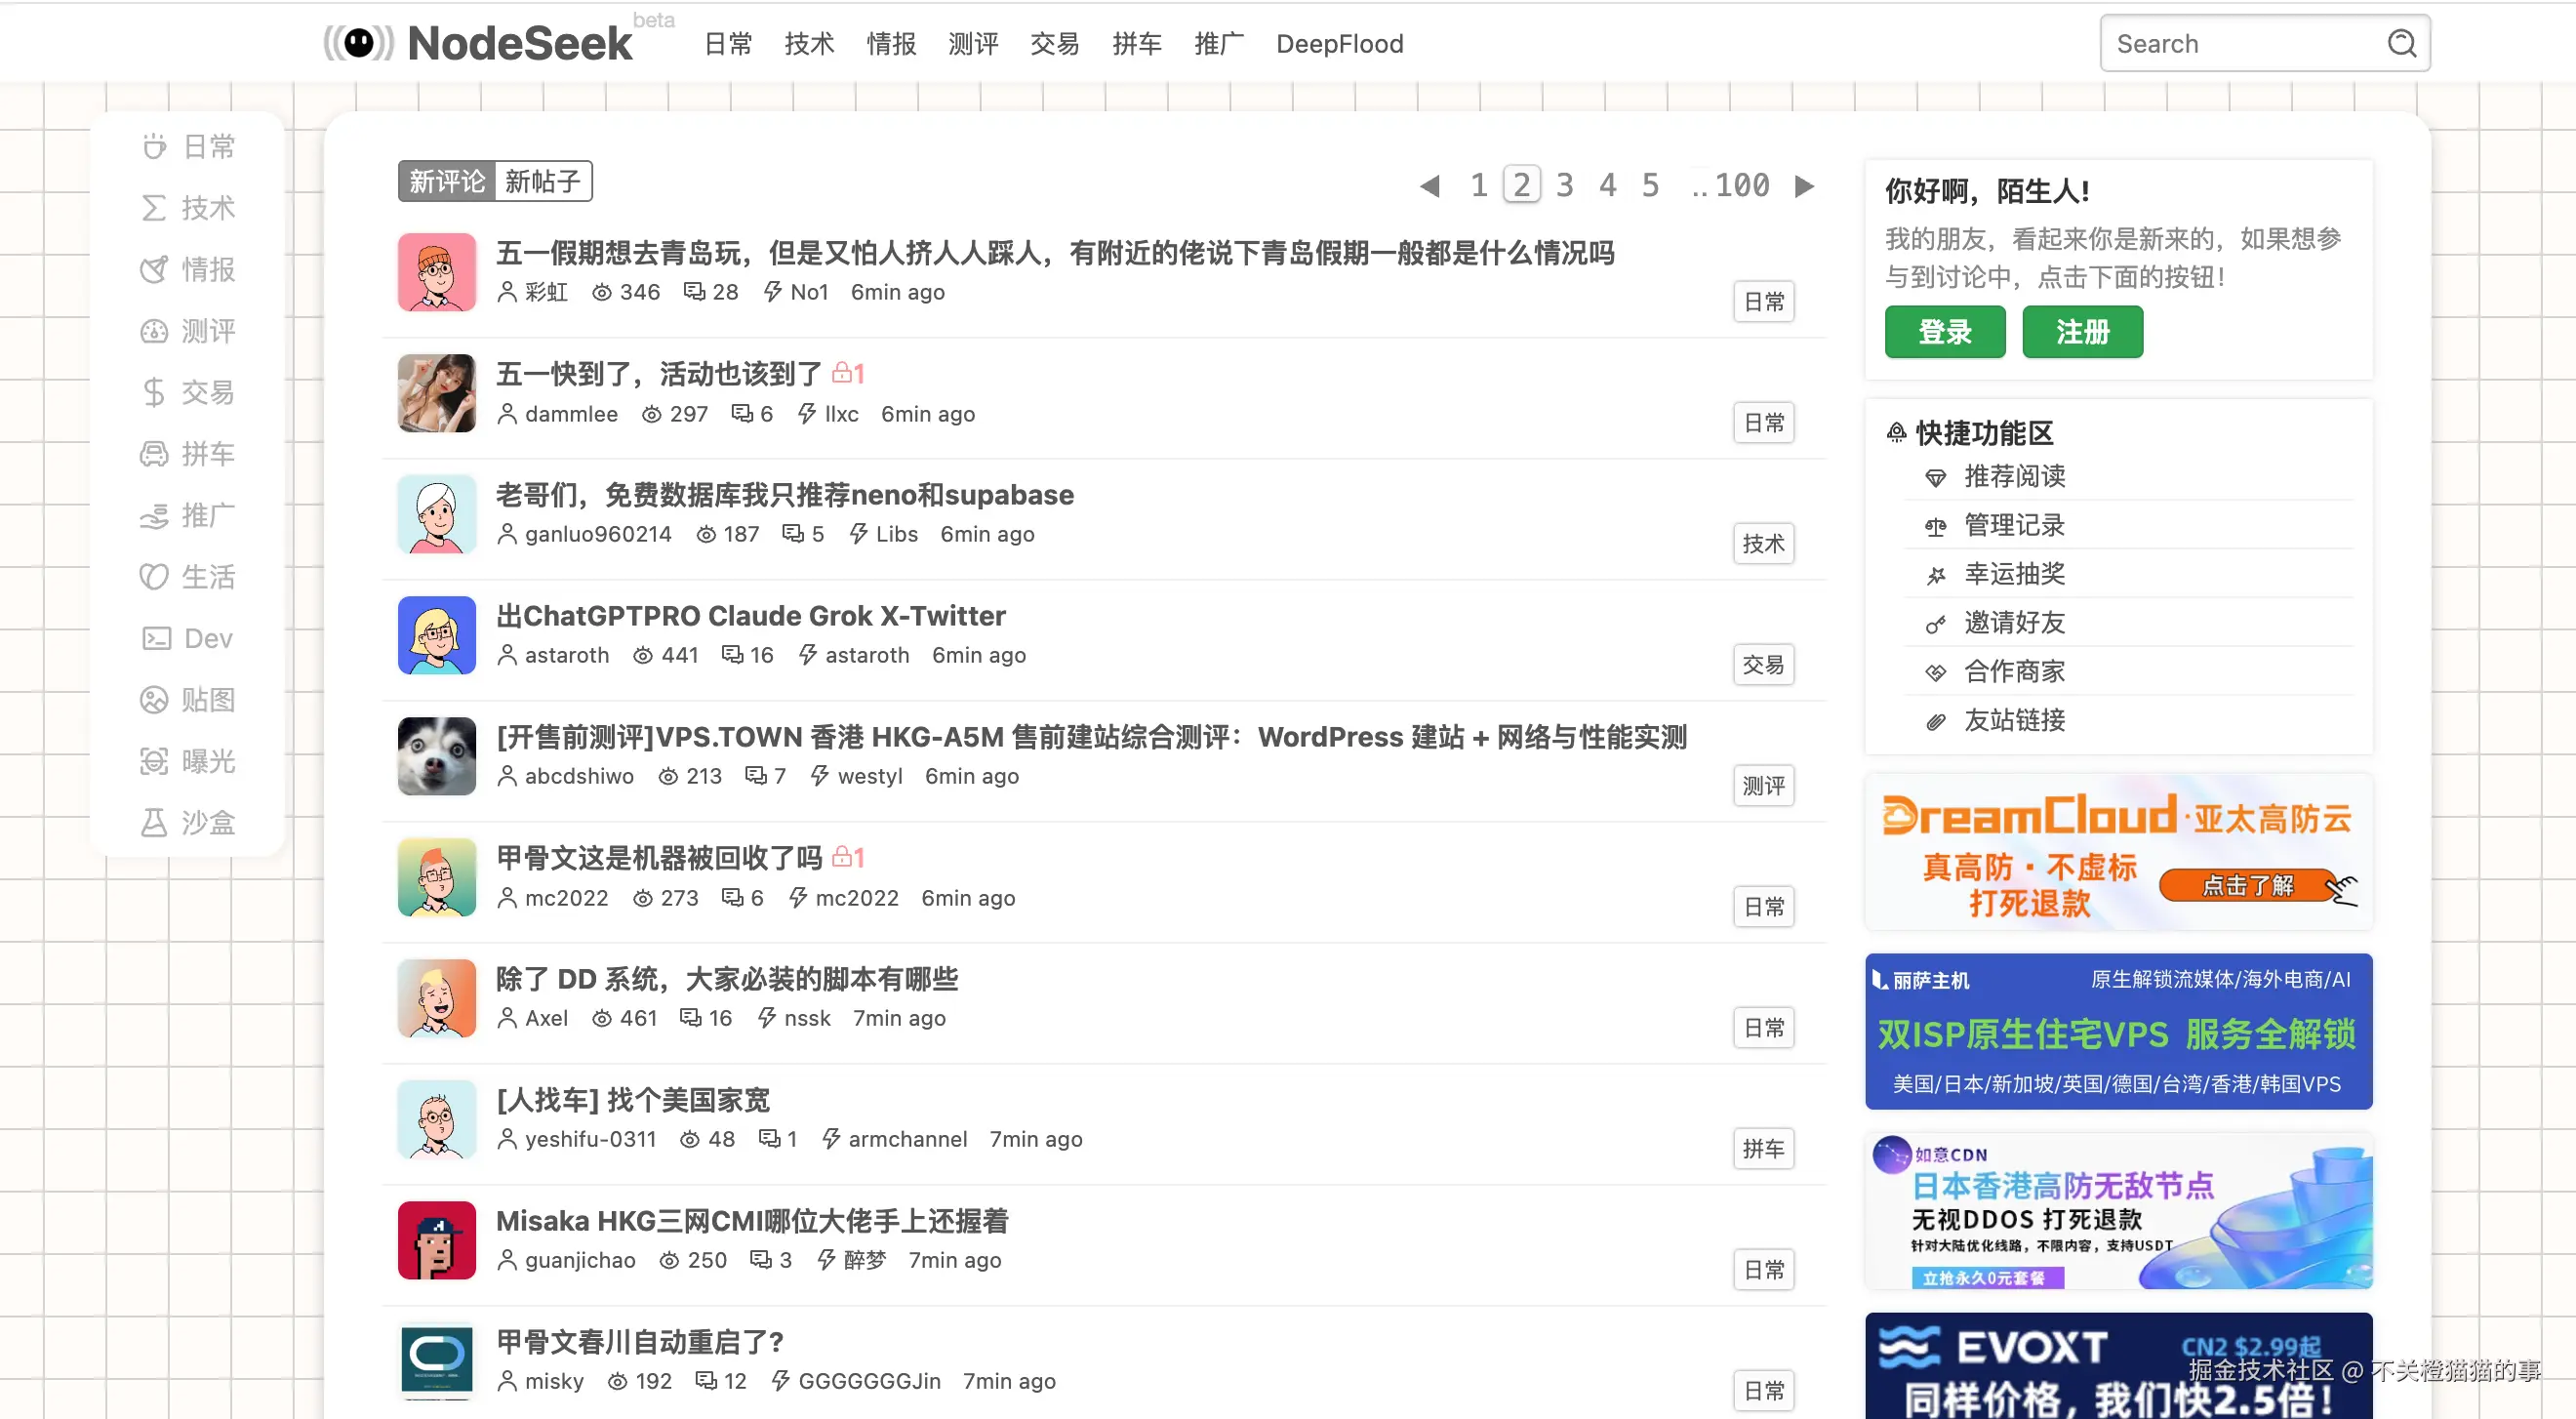Switch to 新帖子 sorting tab
Viewport: 2576px width, 1419px height.
click(543, 181)
